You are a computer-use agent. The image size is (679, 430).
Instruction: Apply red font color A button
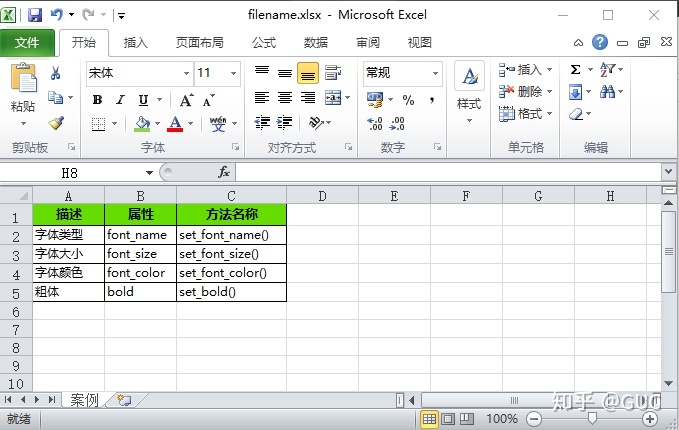point(175,124)
